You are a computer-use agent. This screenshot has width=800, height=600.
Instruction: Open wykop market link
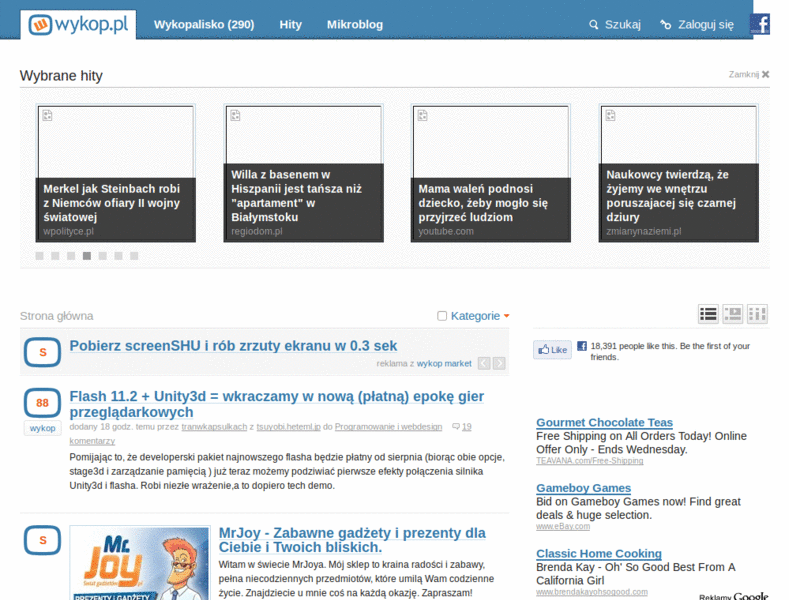tap(444, 363)
